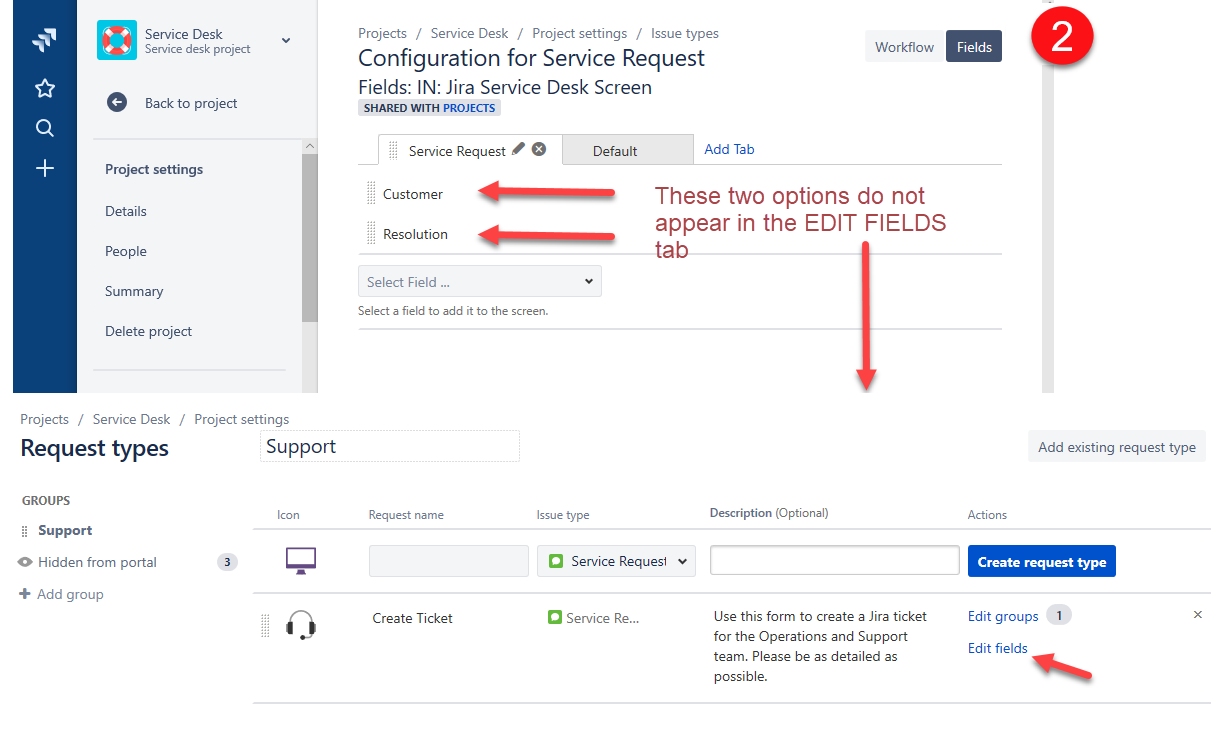Open the Select Field dropdown
This screenshot has height=740, width=1211.
coord(480,282)
